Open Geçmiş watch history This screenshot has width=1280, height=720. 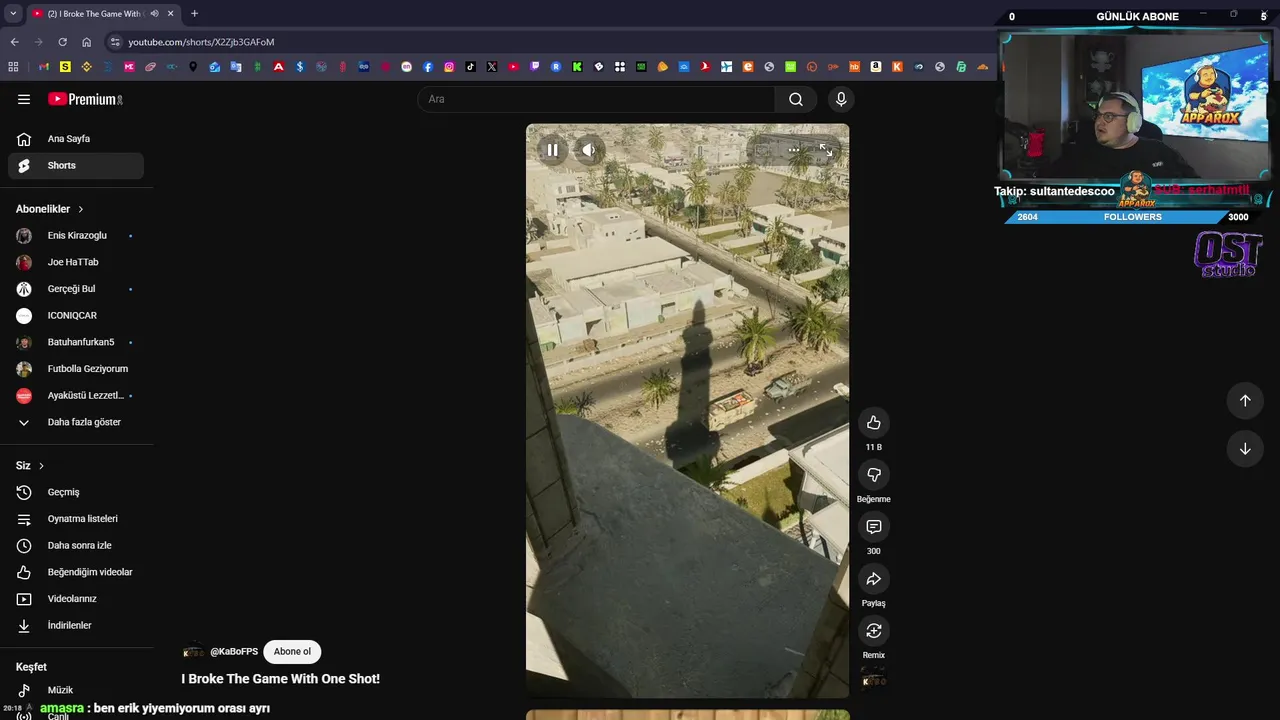point(76,492)
